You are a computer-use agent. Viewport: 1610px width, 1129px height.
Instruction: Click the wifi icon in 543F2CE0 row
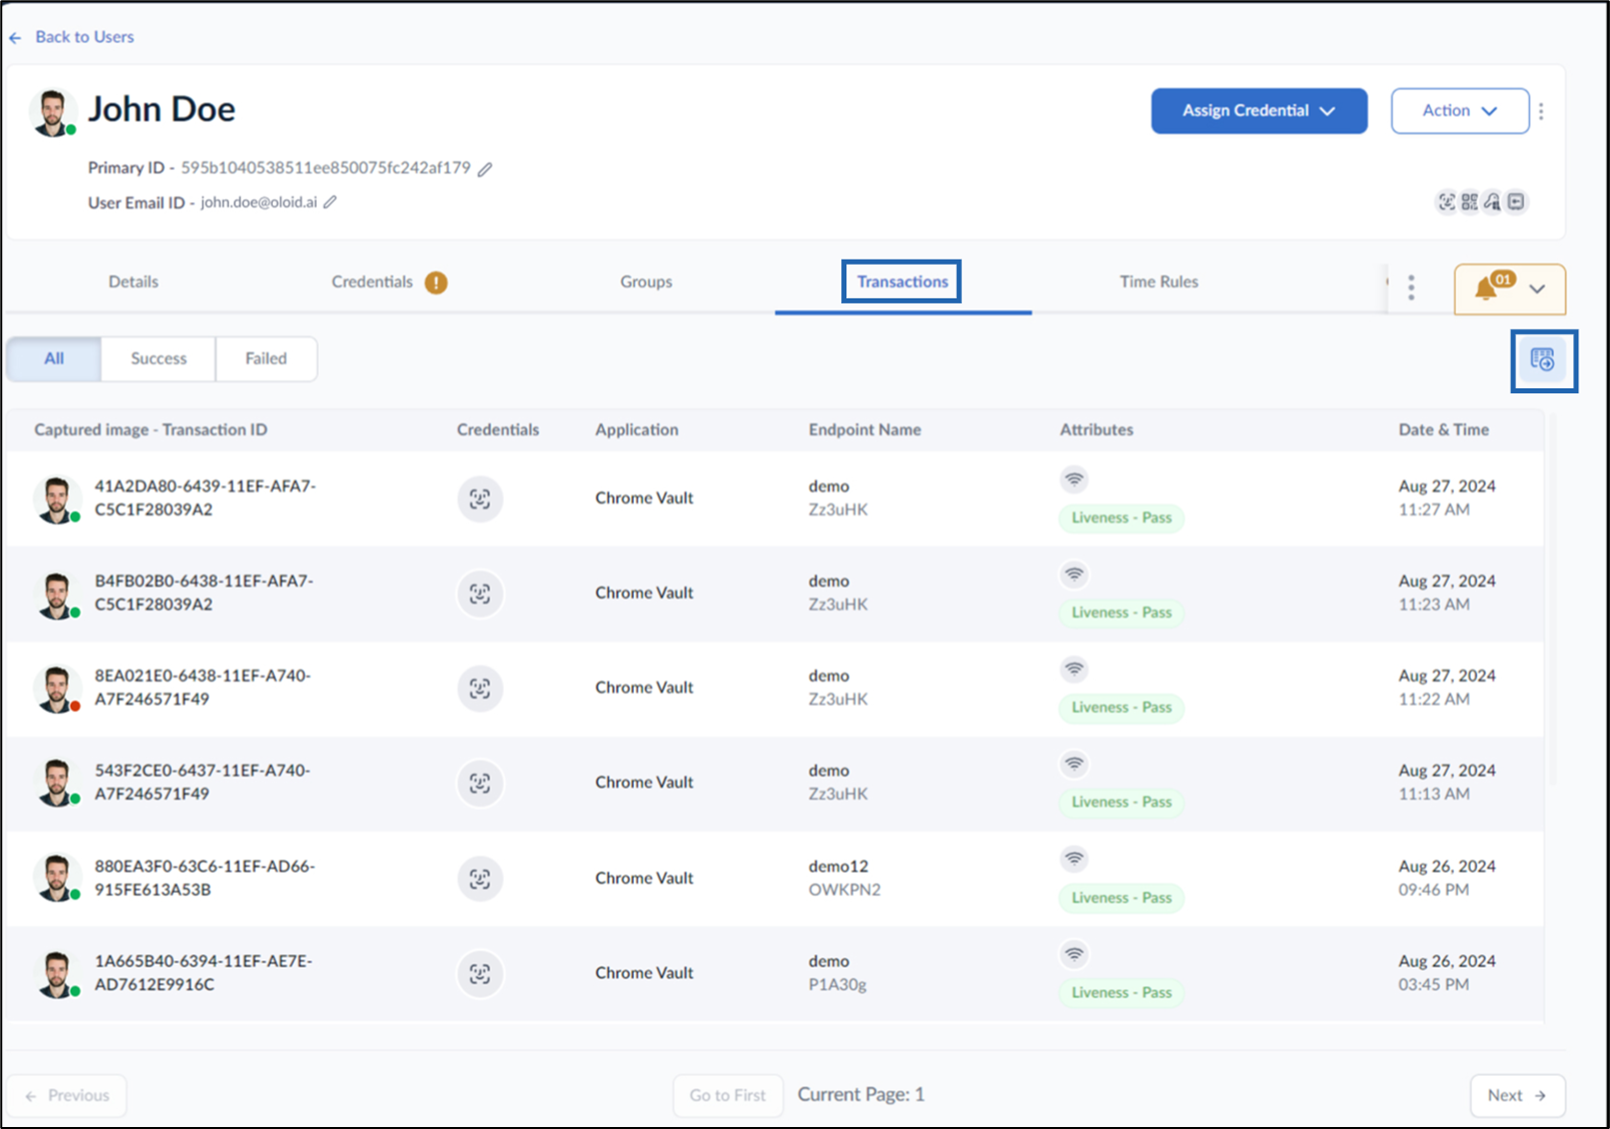coord(1074,764)
